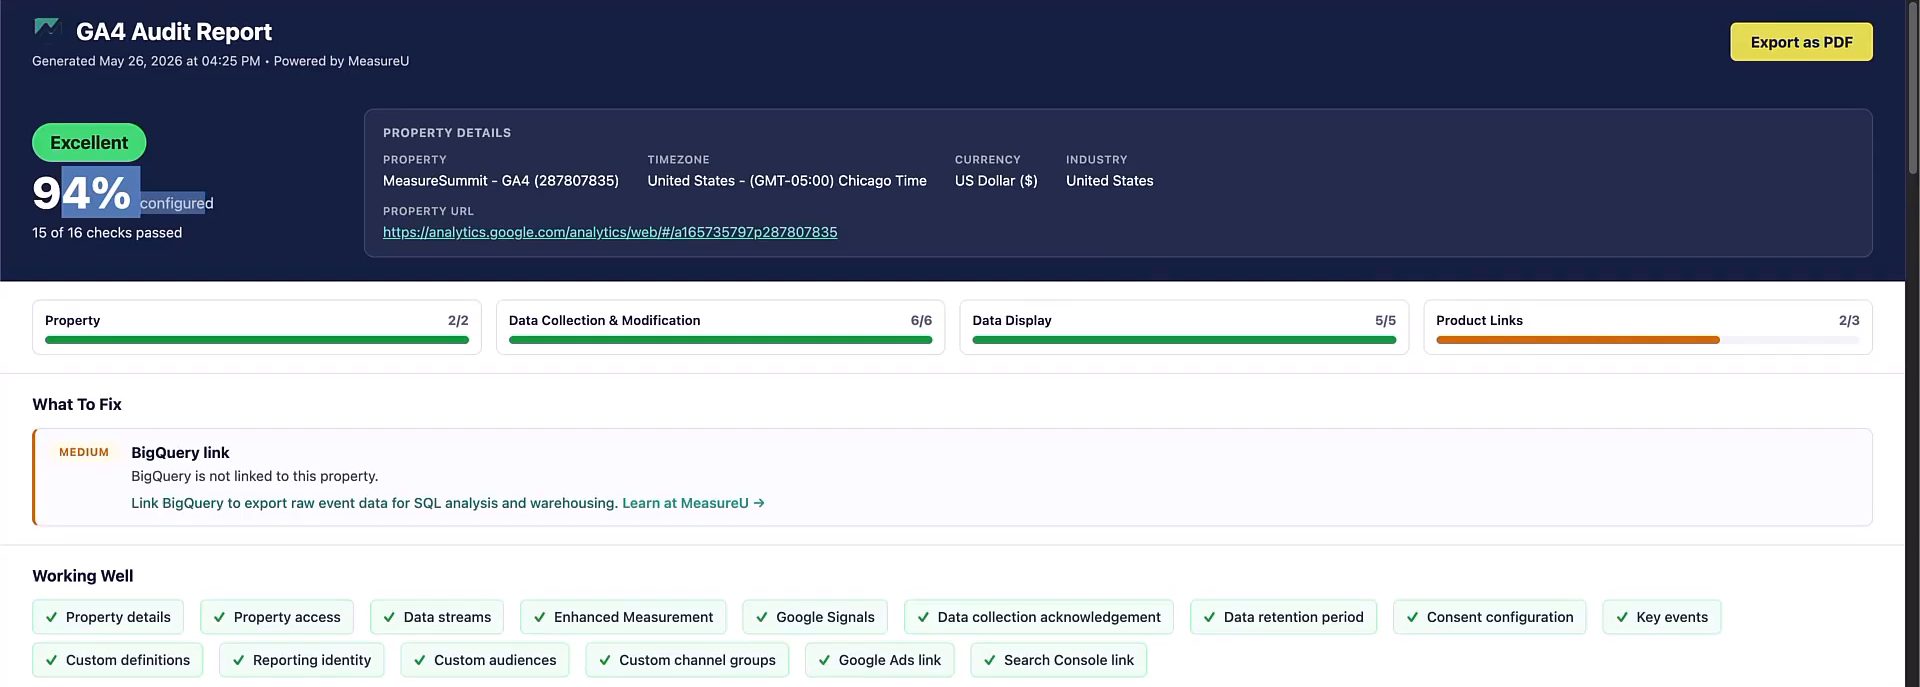This screenshot has width=1920, height=687.
Task: Select the Property category card
Action: (x=257, y=327)
